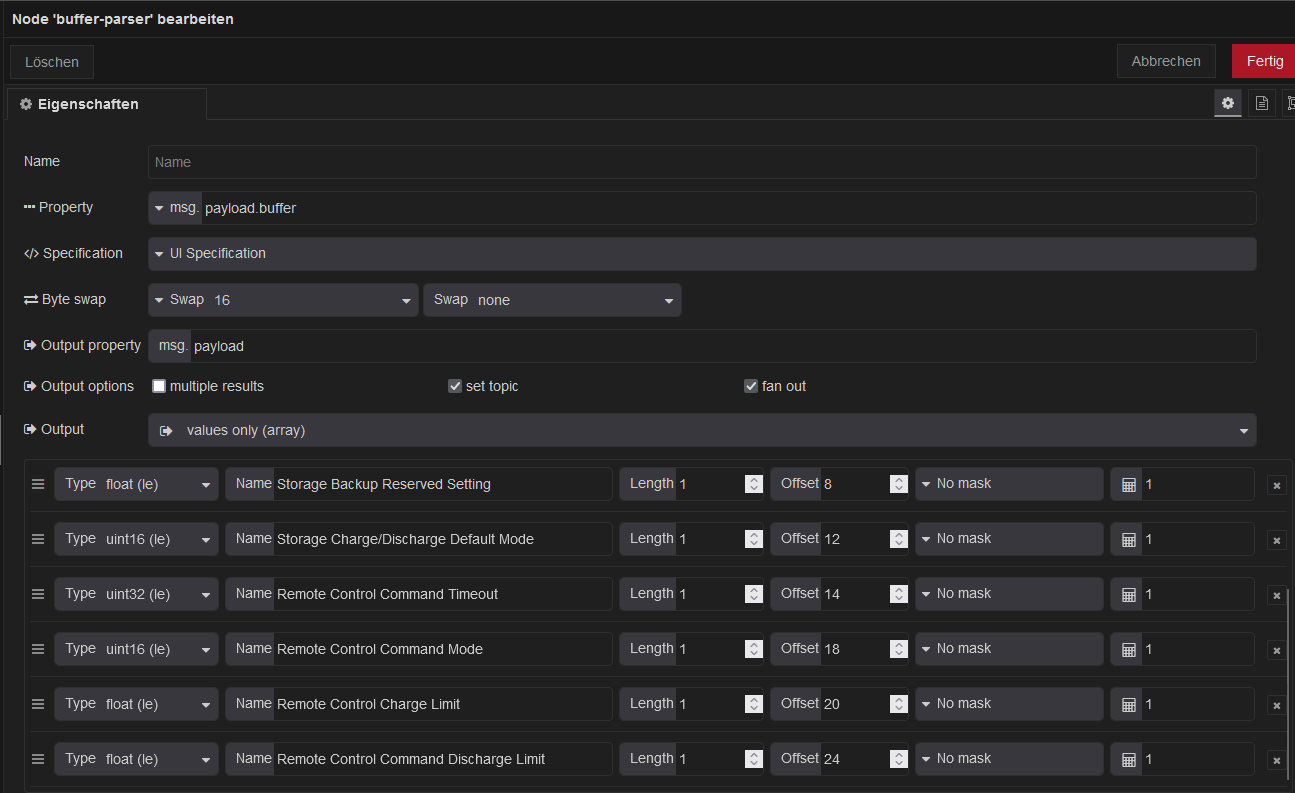Viewport: 1295px width, 793px height.
Task: Open No mask dropdown for Remote Control Charge Limit
Action: (1009, 704)
